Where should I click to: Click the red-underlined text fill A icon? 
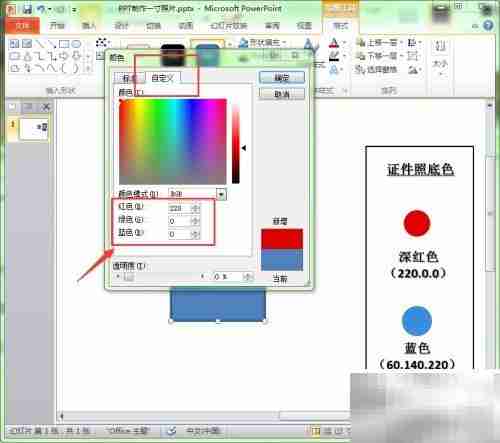click(x=334, y=43)
